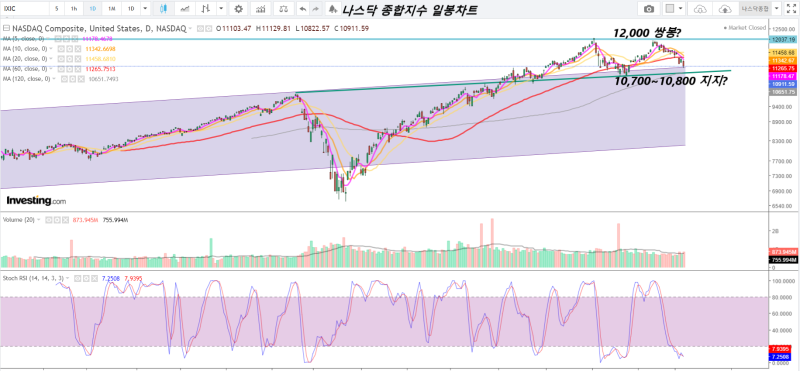Switch to the area chart style icon
Screen dimensions: 800x371
click(x=186, y=9)
